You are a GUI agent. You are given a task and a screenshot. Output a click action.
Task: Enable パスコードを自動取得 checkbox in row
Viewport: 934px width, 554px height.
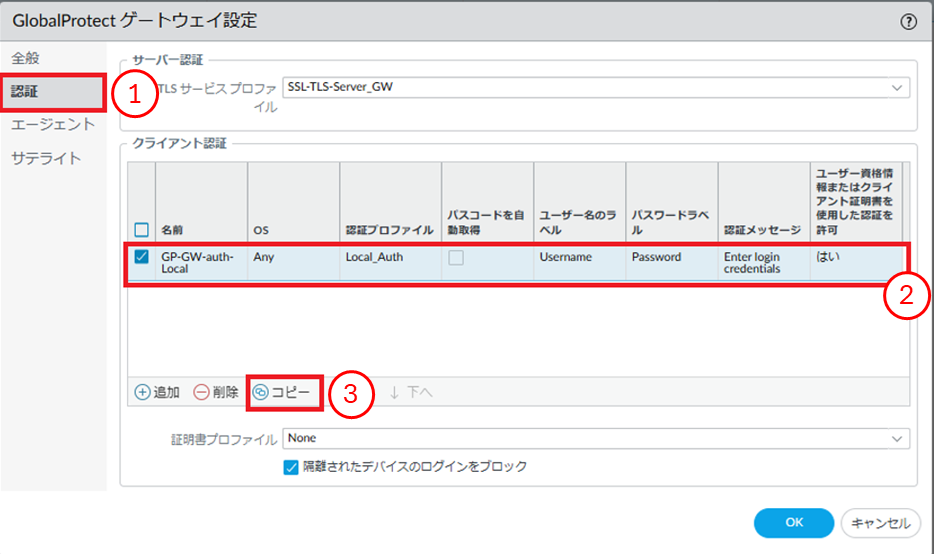tap(456, 257)
